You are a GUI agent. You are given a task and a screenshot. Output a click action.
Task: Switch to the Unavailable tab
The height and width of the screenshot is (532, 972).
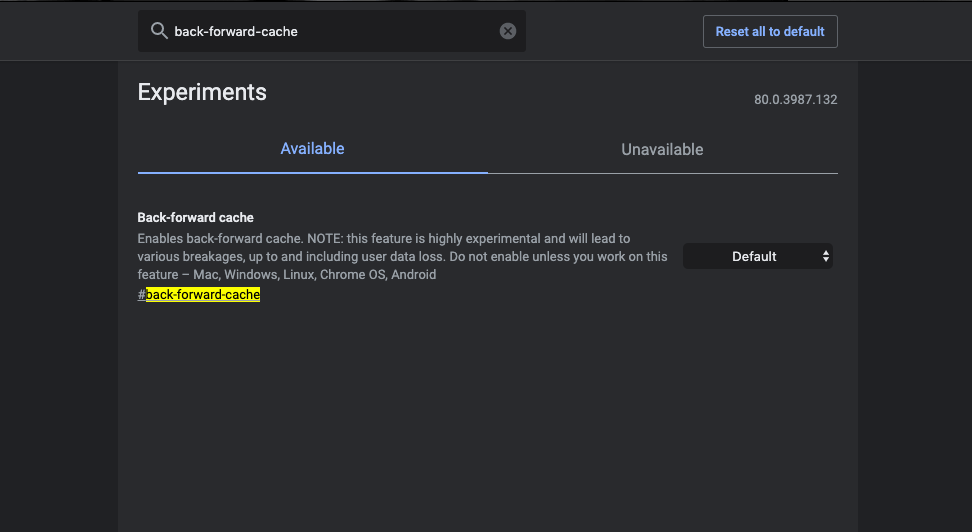662,149
